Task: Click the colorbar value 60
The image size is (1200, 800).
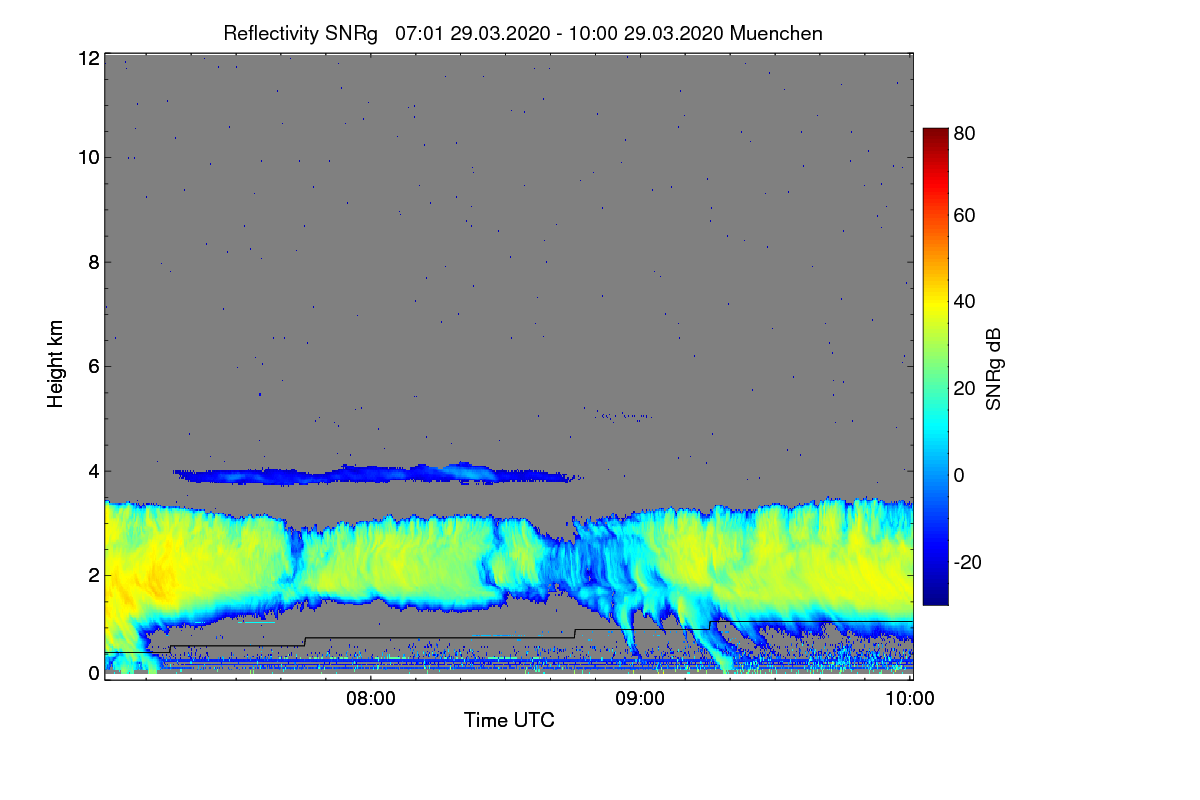Action: (965, 215)
